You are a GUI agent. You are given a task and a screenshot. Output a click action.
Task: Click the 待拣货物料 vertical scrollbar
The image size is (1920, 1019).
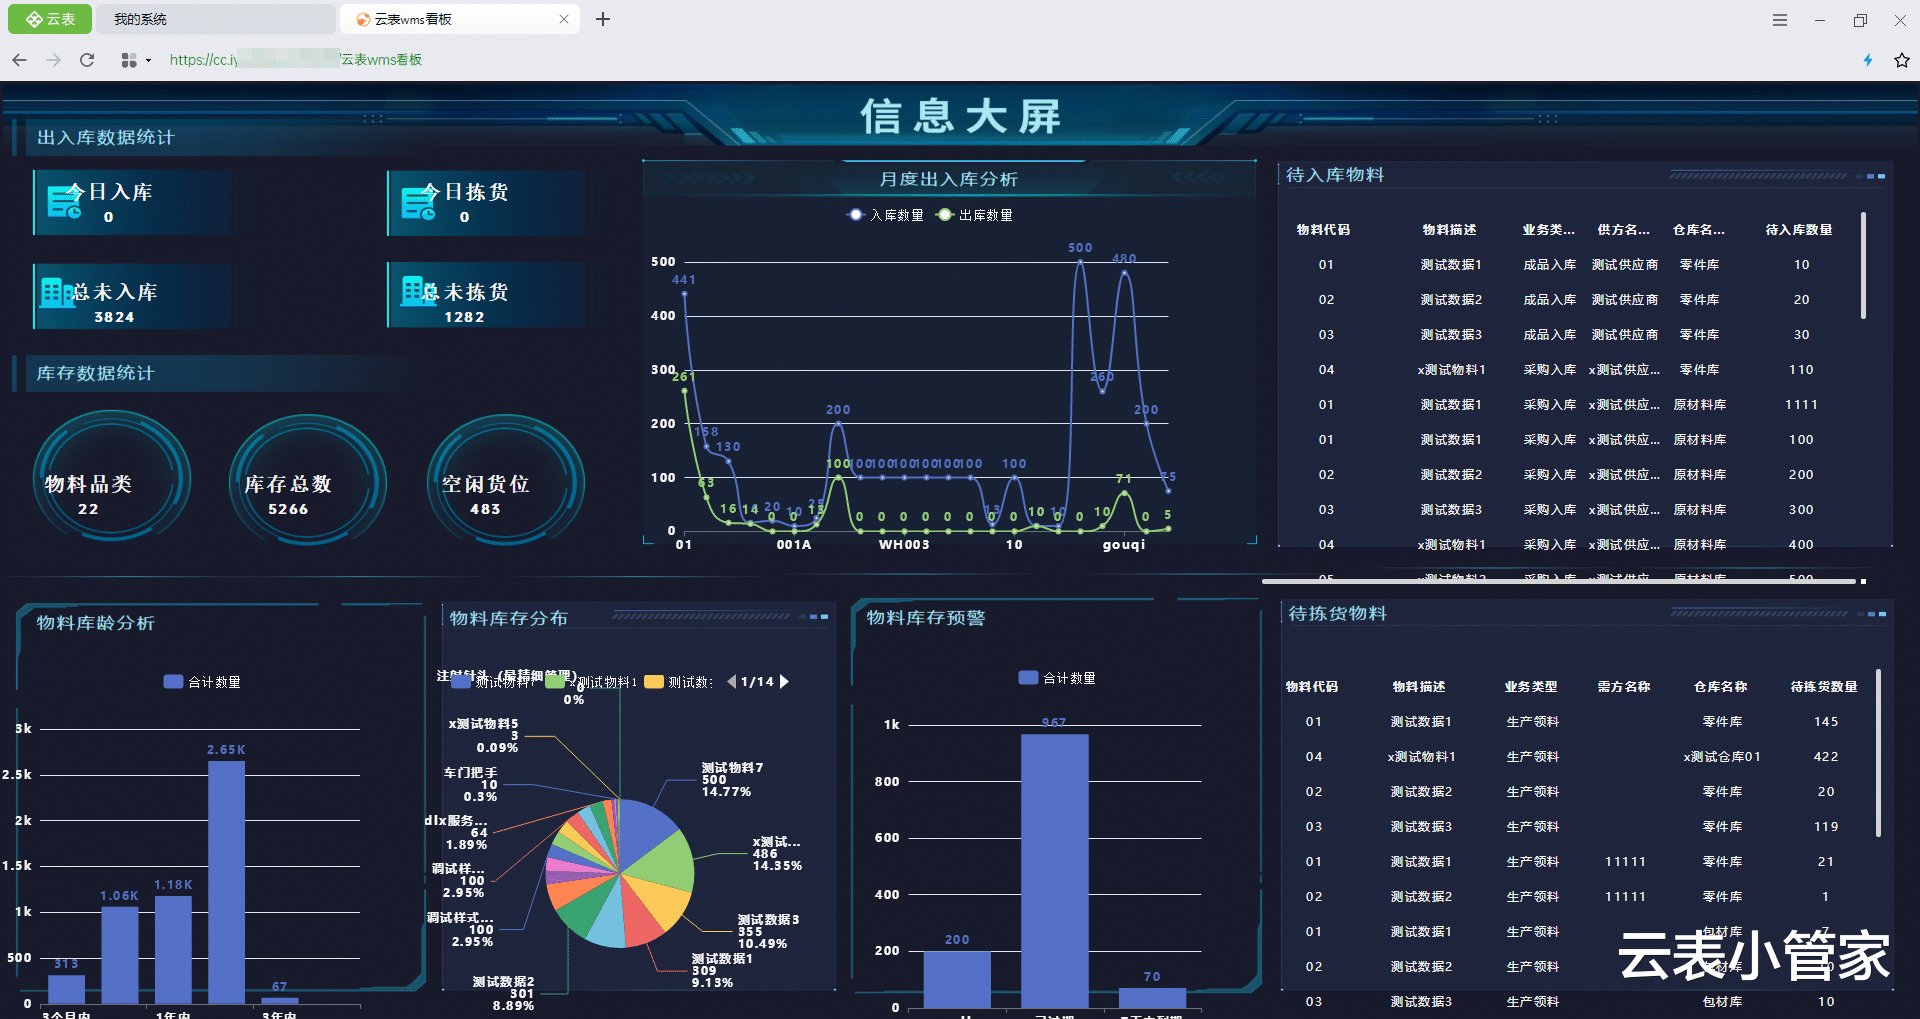[x=1878, y=753]
